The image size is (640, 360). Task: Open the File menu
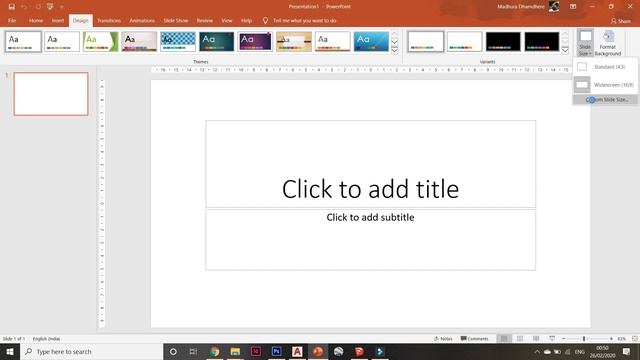pyautogui.click(x=12, y=20)
